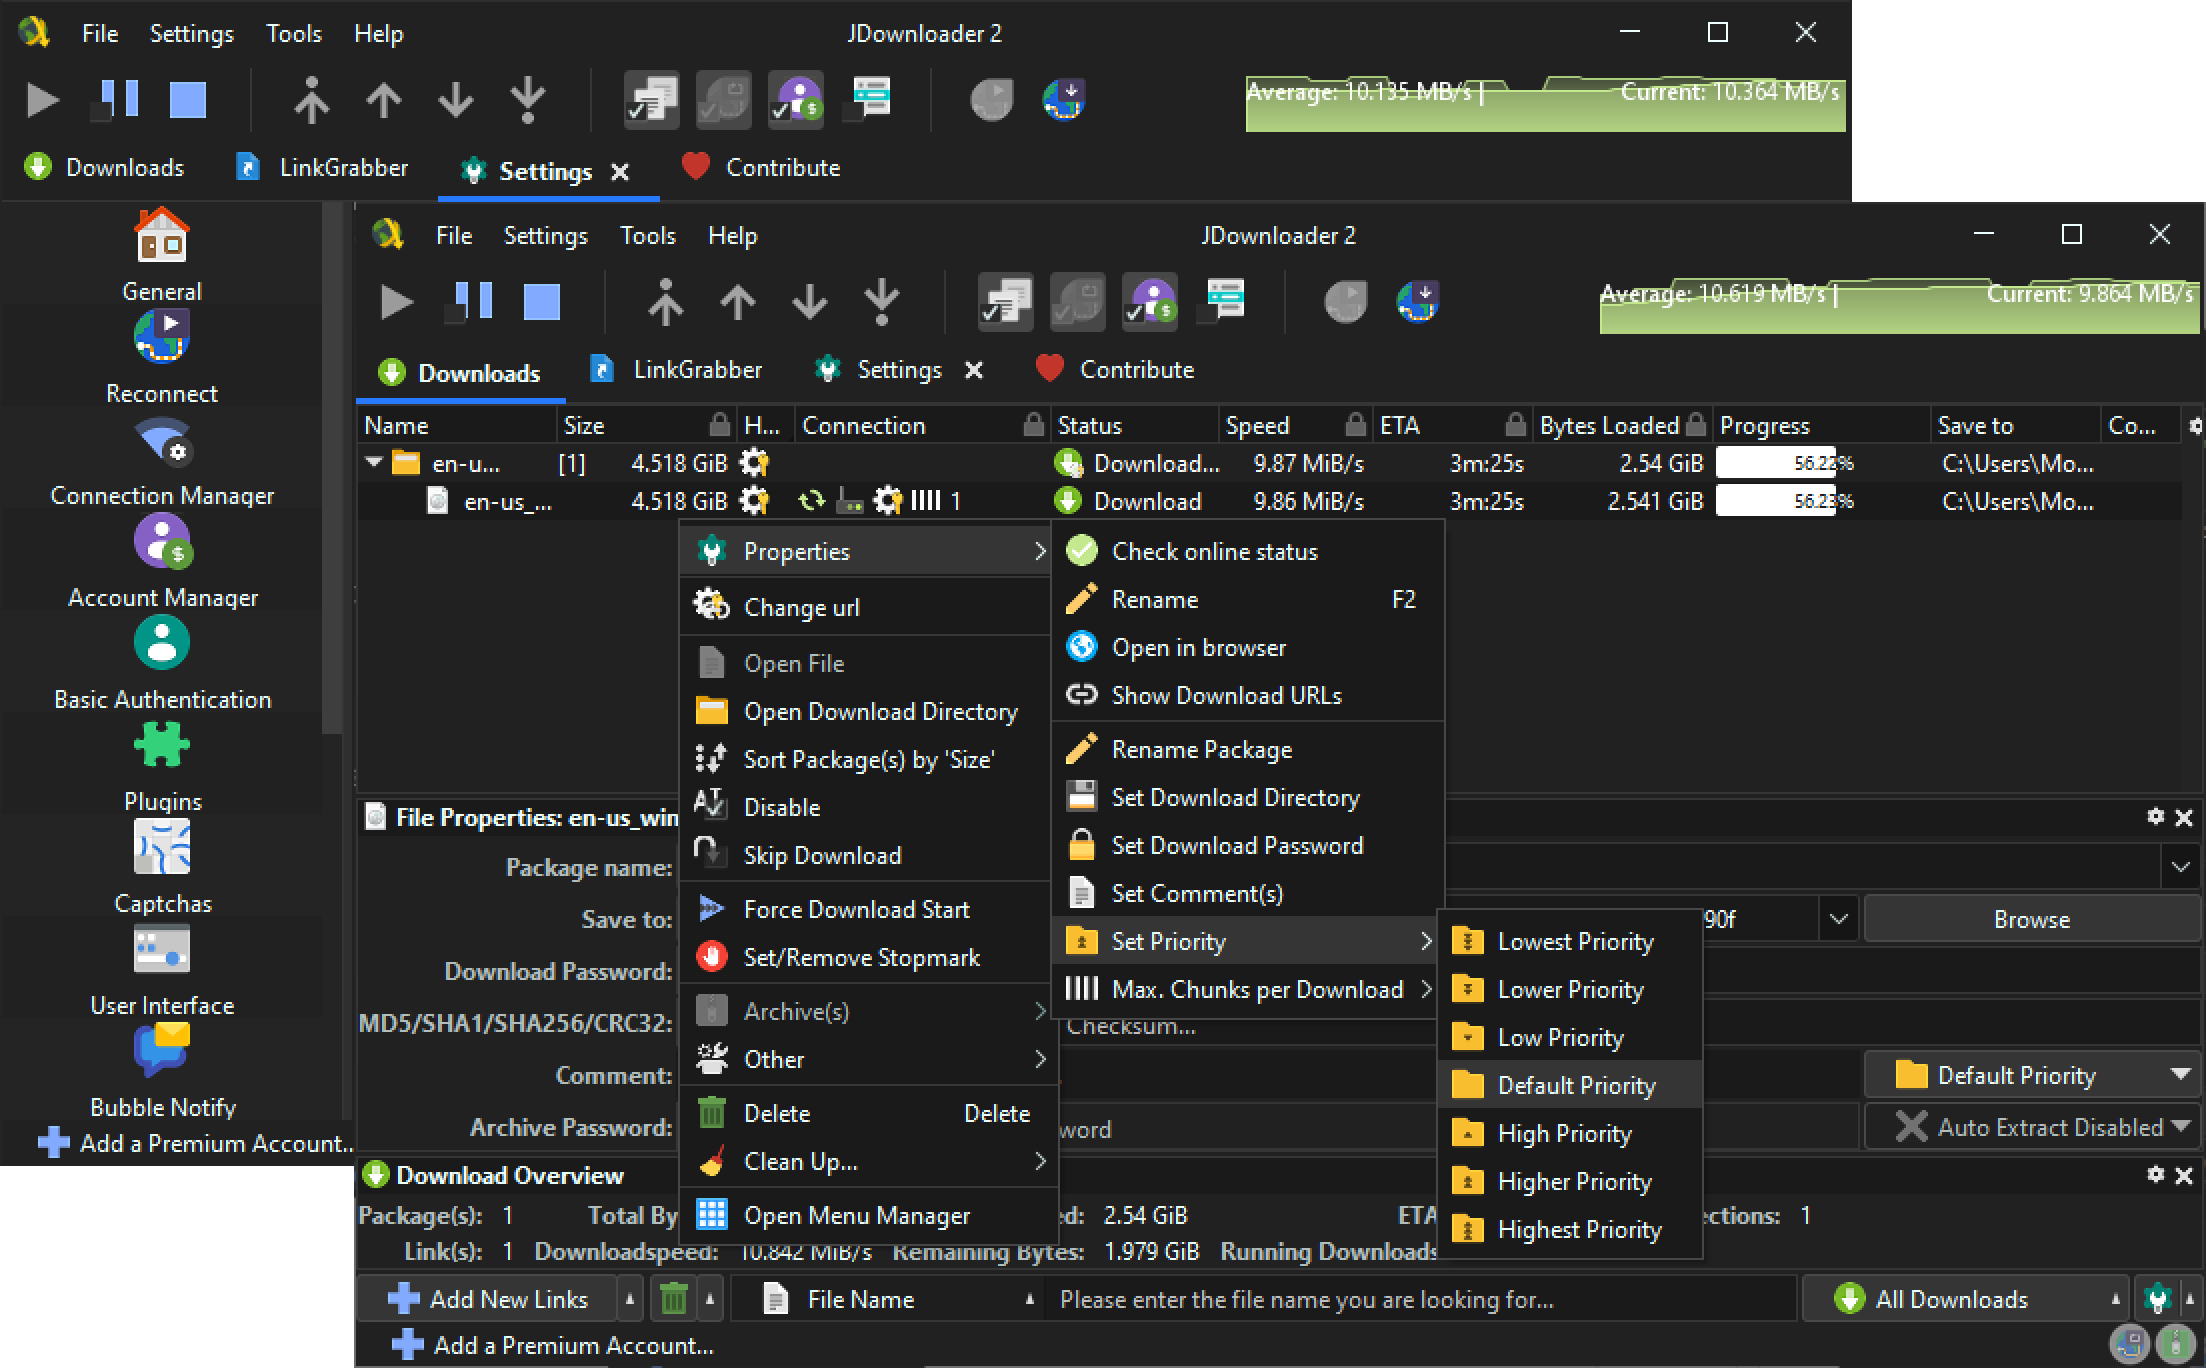
Task: Open File menu in back window
Action: click(100, 34)
